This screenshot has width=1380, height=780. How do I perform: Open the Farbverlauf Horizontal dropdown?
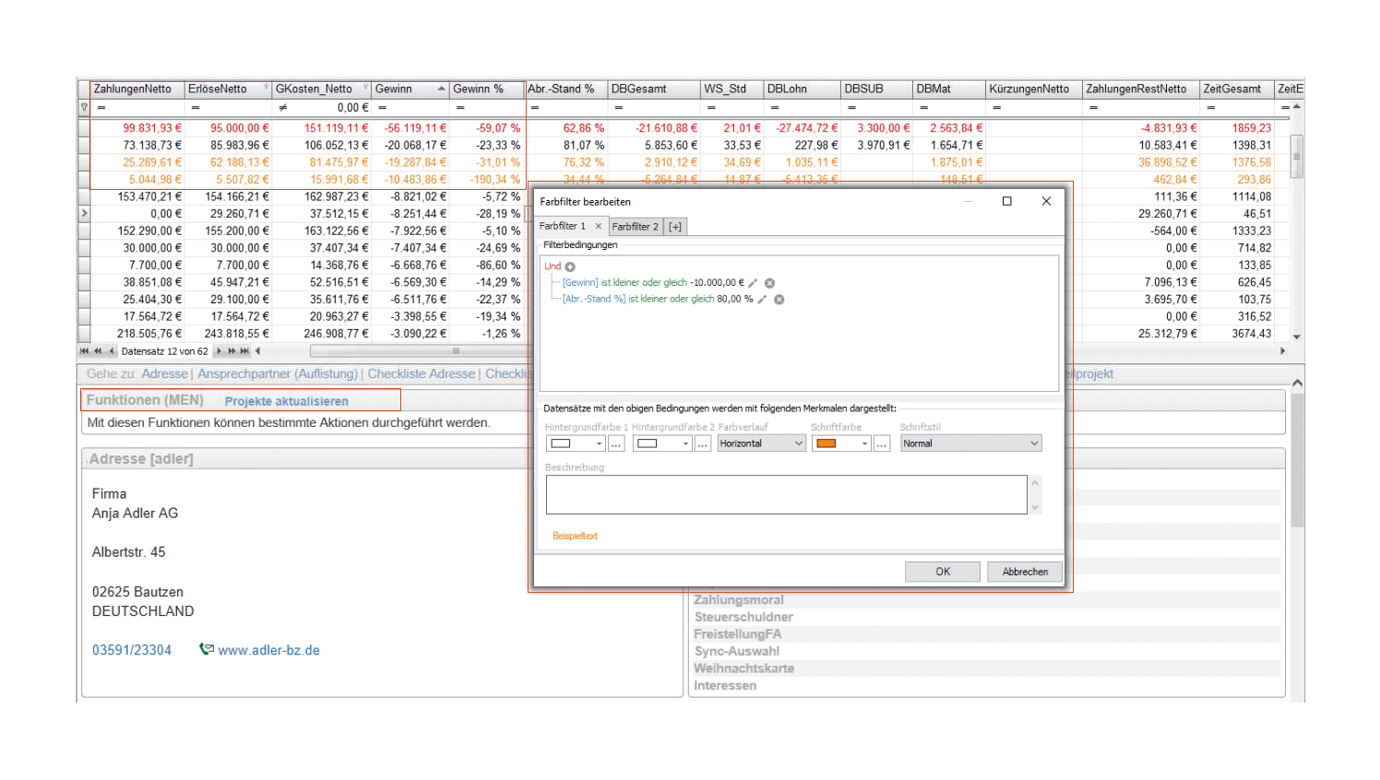click(798, 444)
